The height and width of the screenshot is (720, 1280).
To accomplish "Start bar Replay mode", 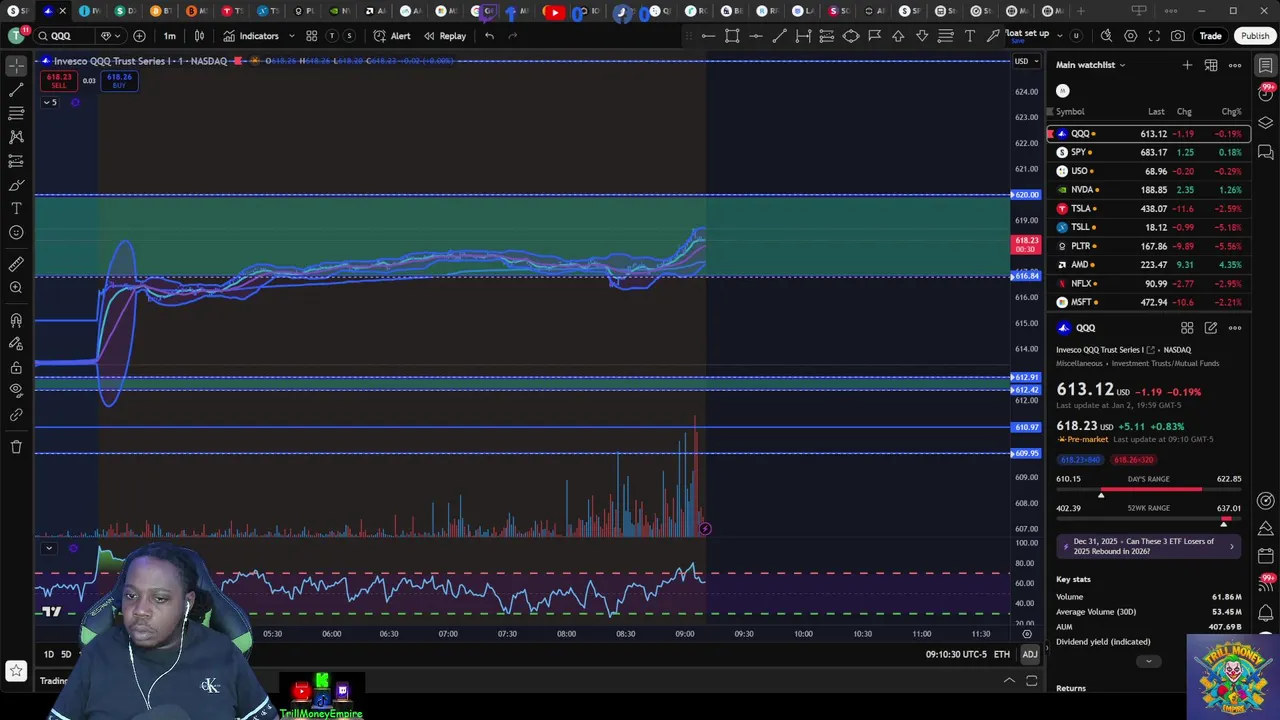I will click(445, 36).
